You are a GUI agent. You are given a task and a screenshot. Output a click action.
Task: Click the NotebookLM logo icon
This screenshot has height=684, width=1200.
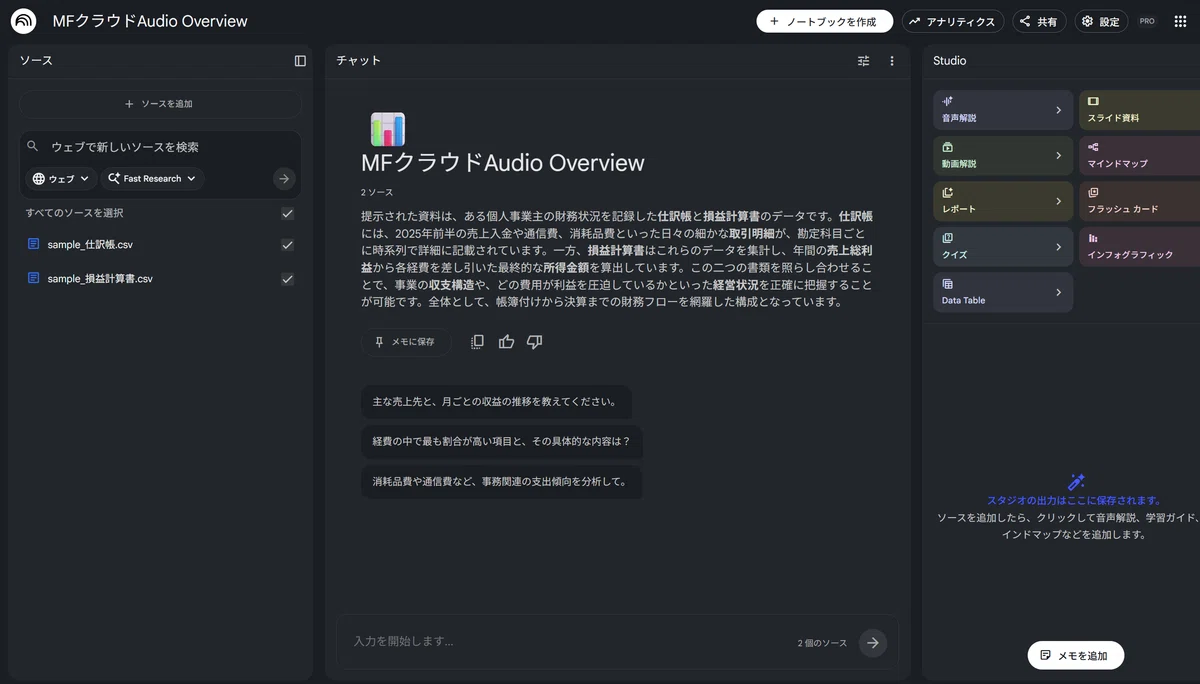(x=23, y=21)
